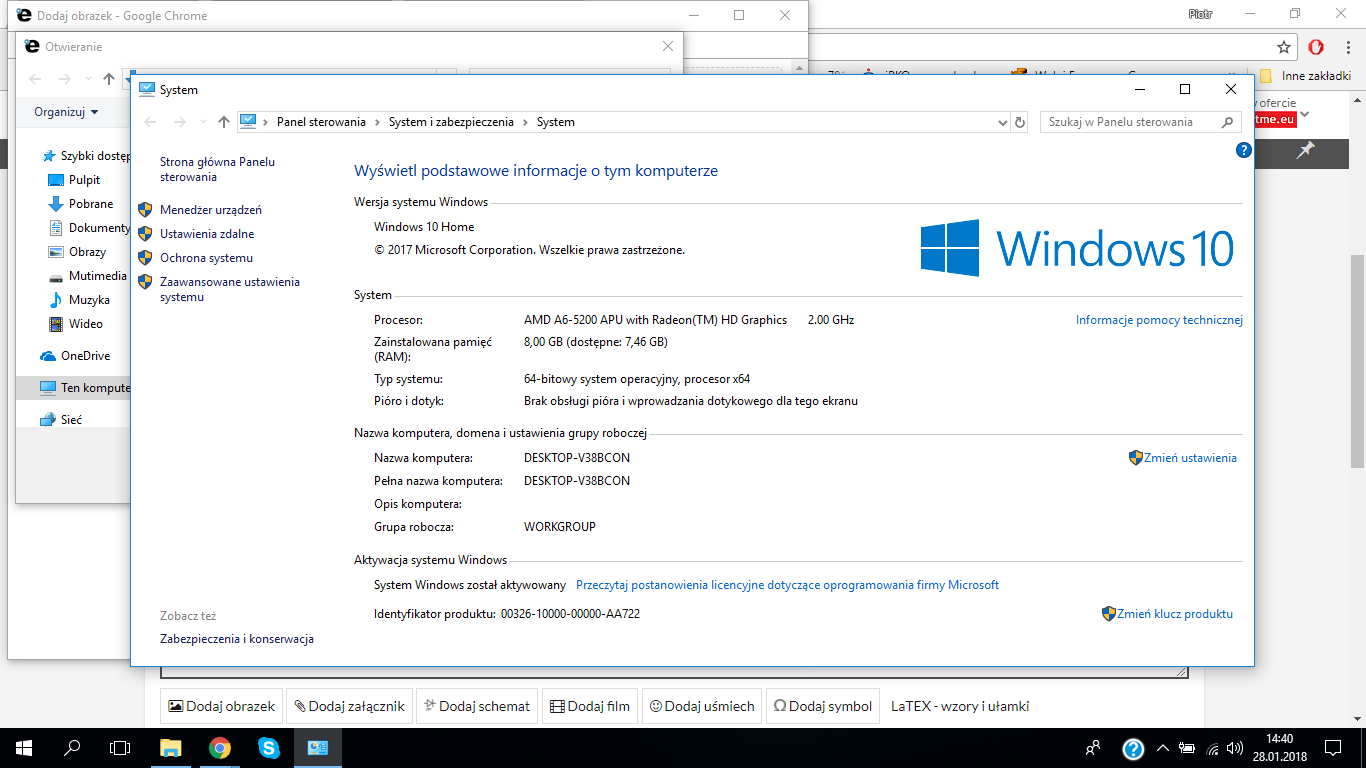Click the computer icon in System address bar

click(248, 122)
